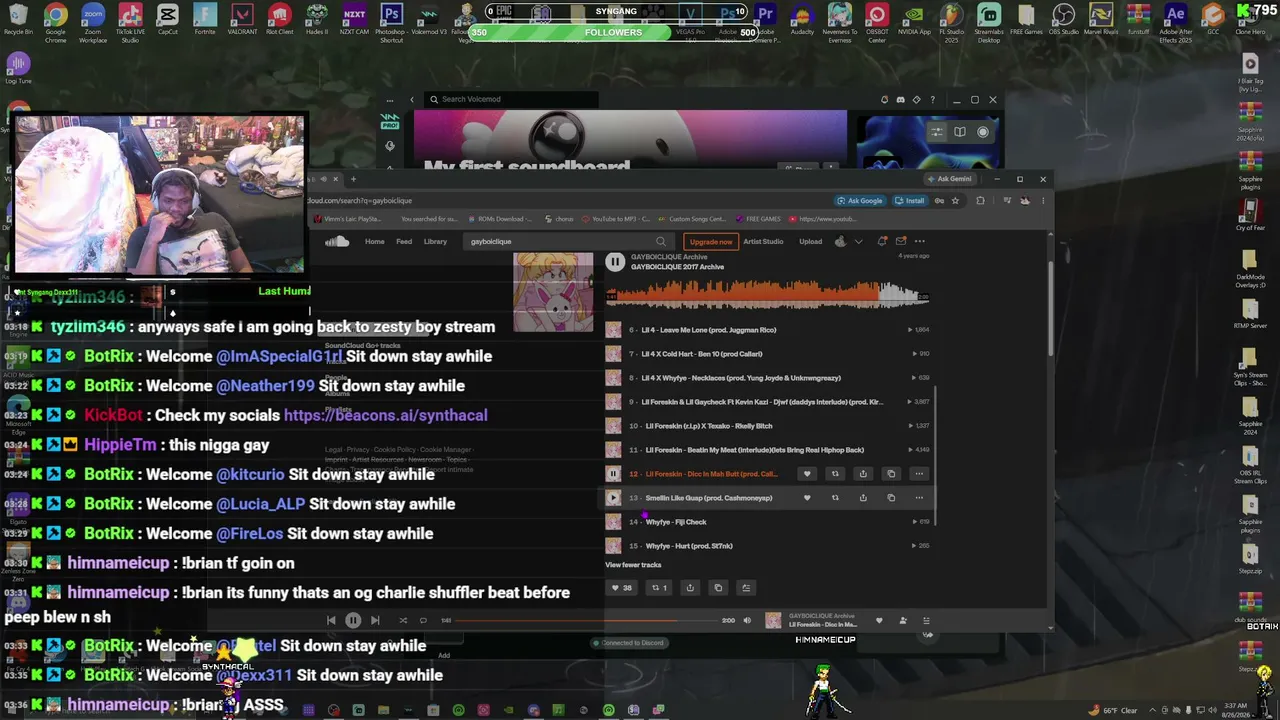Open the OBS Studio desktop shortcut

point(1064,22)
